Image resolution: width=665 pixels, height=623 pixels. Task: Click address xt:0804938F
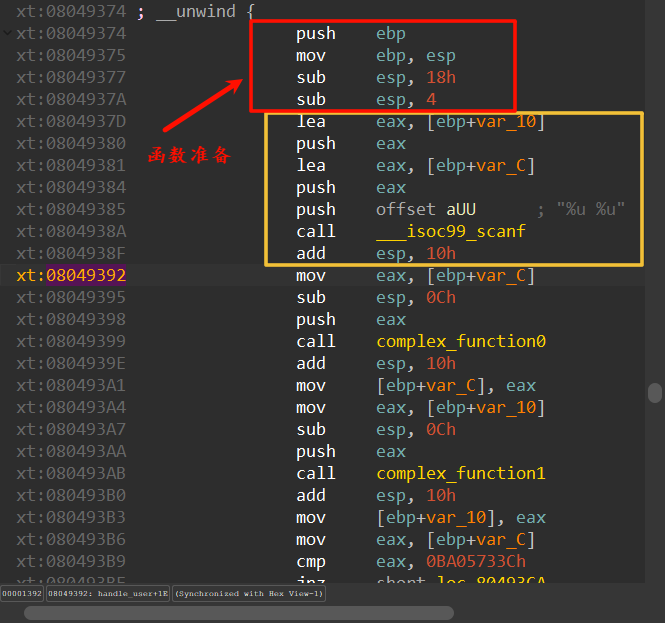(x=71, y=254)
